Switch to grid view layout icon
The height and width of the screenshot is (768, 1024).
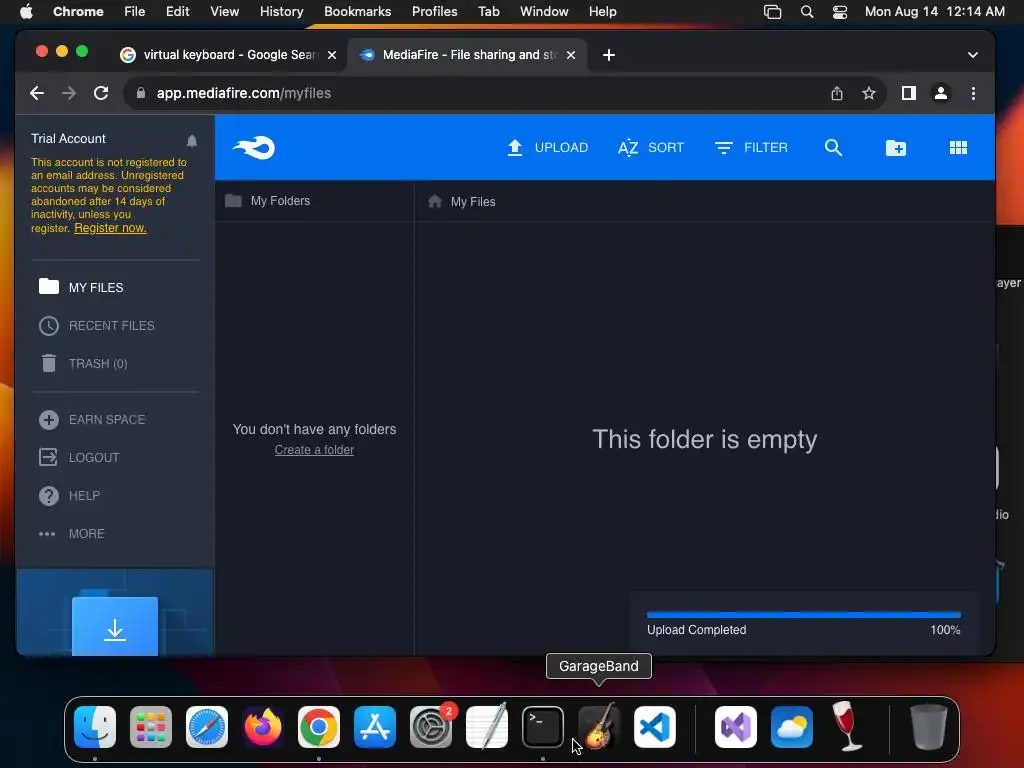pyautogui.click(x=958, y=148)
